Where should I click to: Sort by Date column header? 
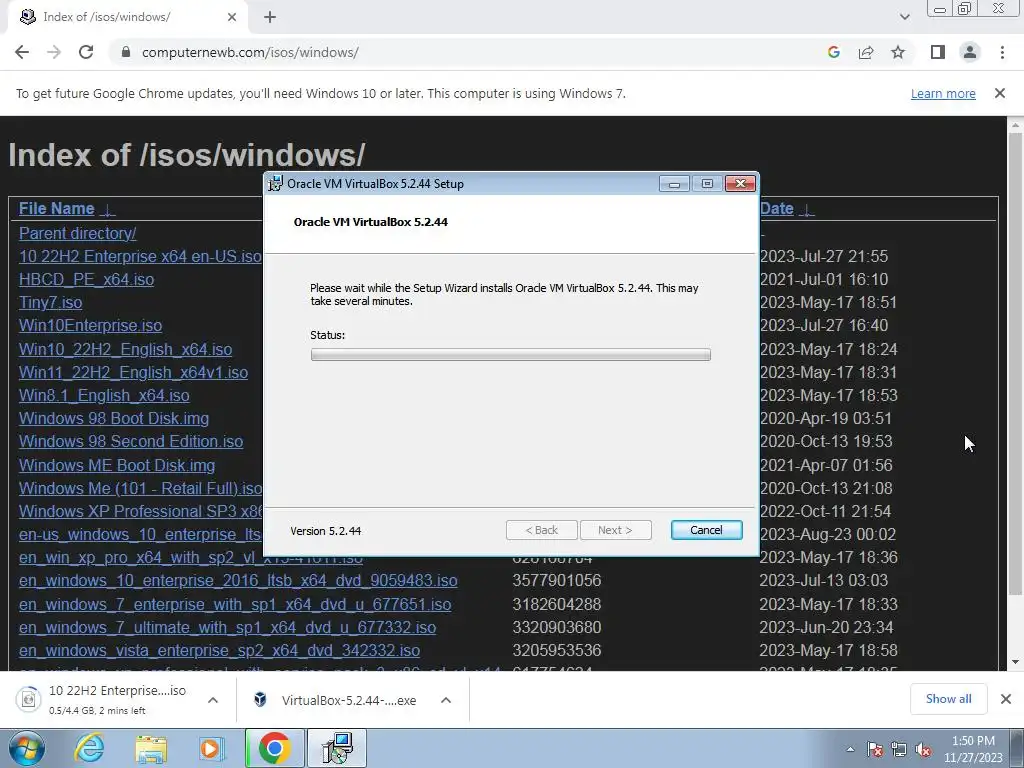pos(776,208)
